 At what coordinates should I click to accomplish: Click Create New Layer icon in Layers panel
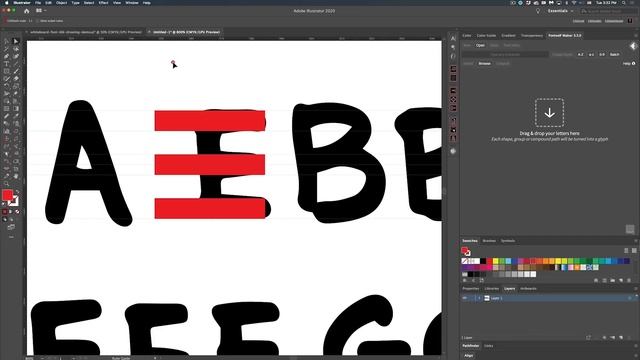click(x=621, y=338)
